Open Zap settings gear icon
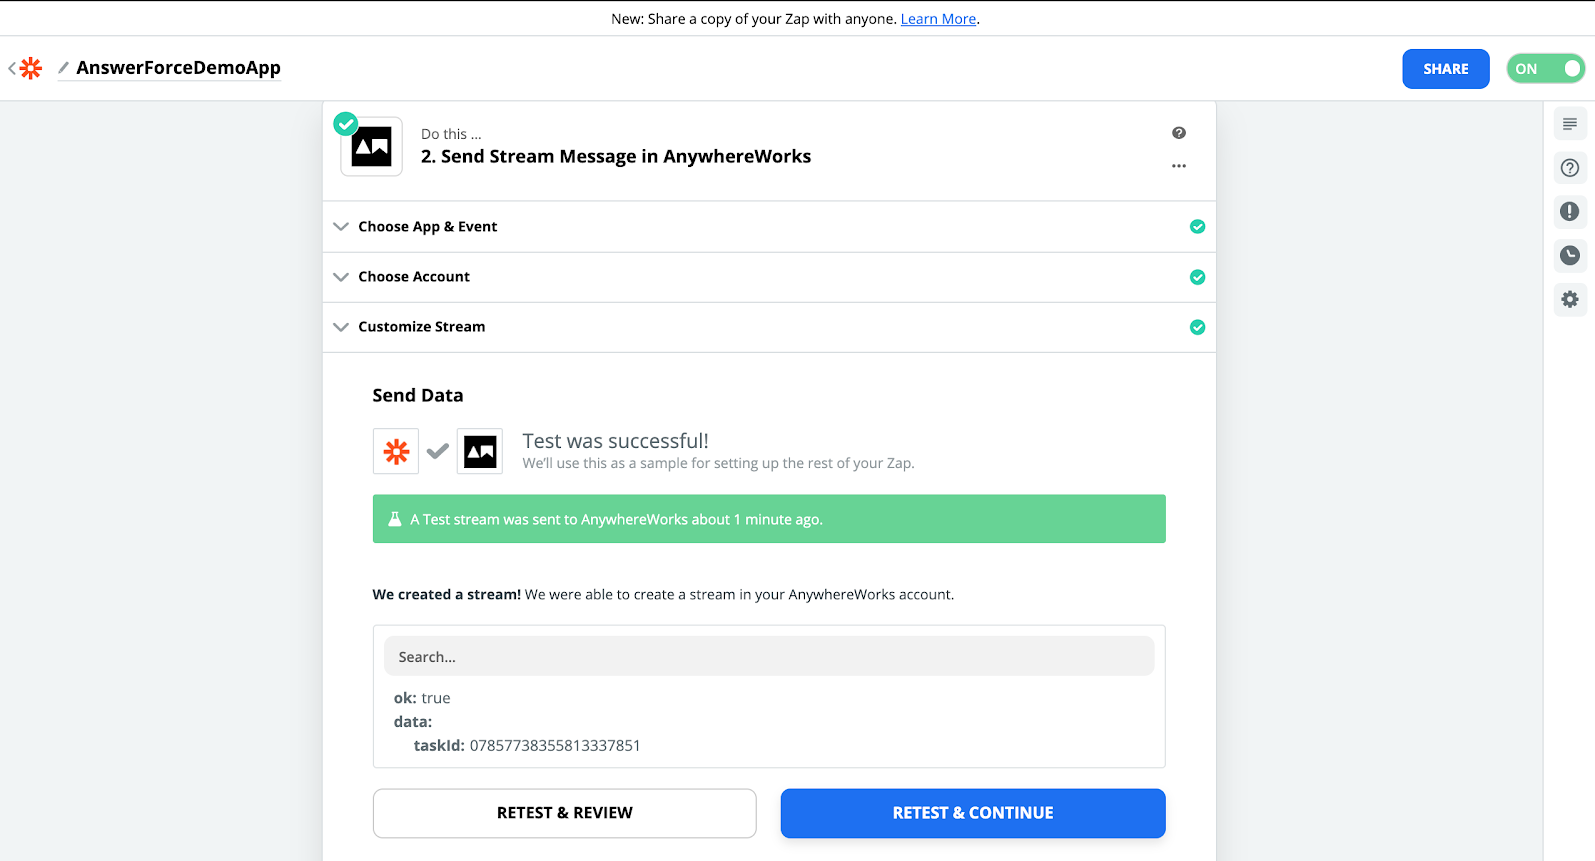 tap(1570, 299)
